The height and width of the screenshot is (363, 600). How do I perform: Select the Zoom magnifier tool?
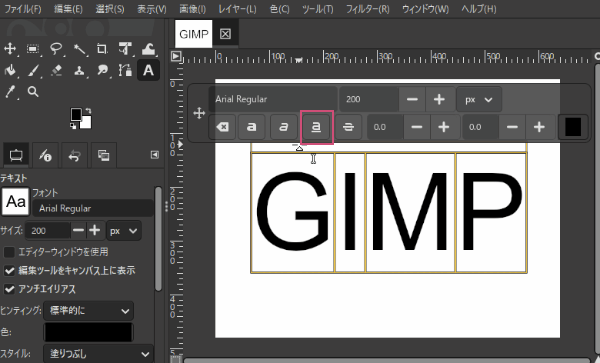[x=33, y=92]
